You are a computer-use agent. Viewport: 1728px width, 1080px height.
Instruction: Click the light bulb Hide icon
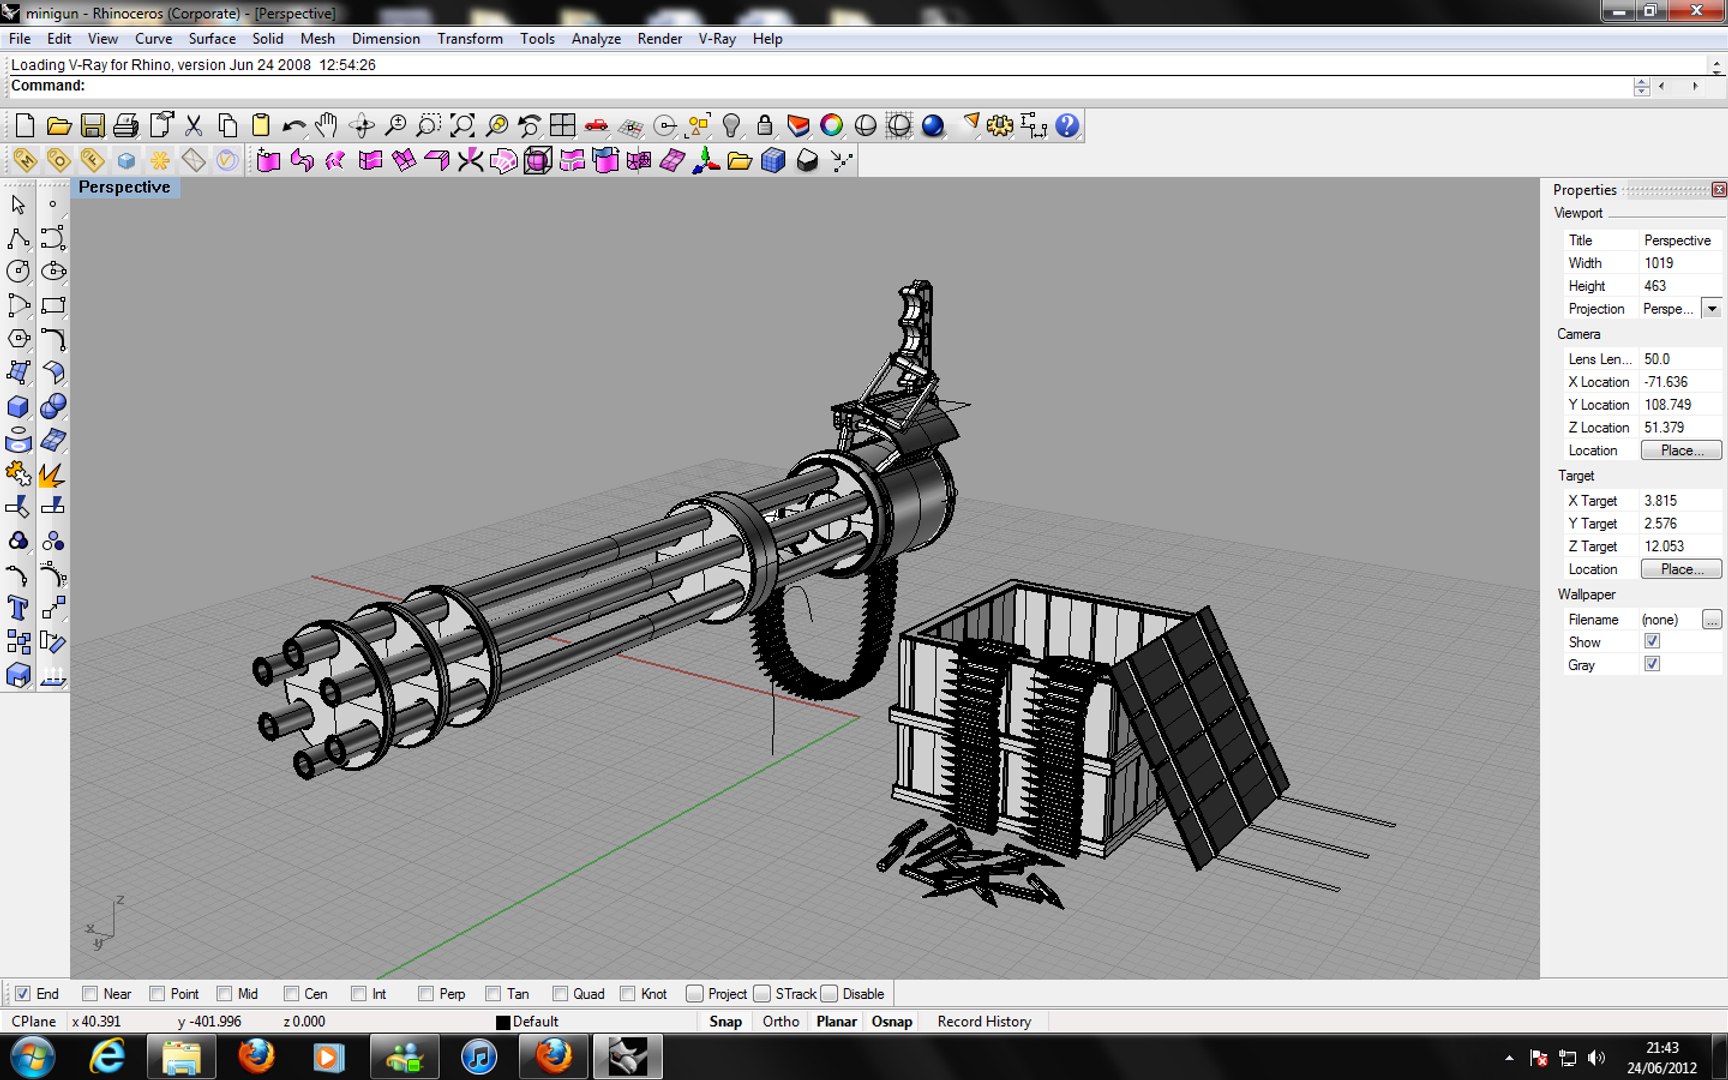[x=732, y=125]
